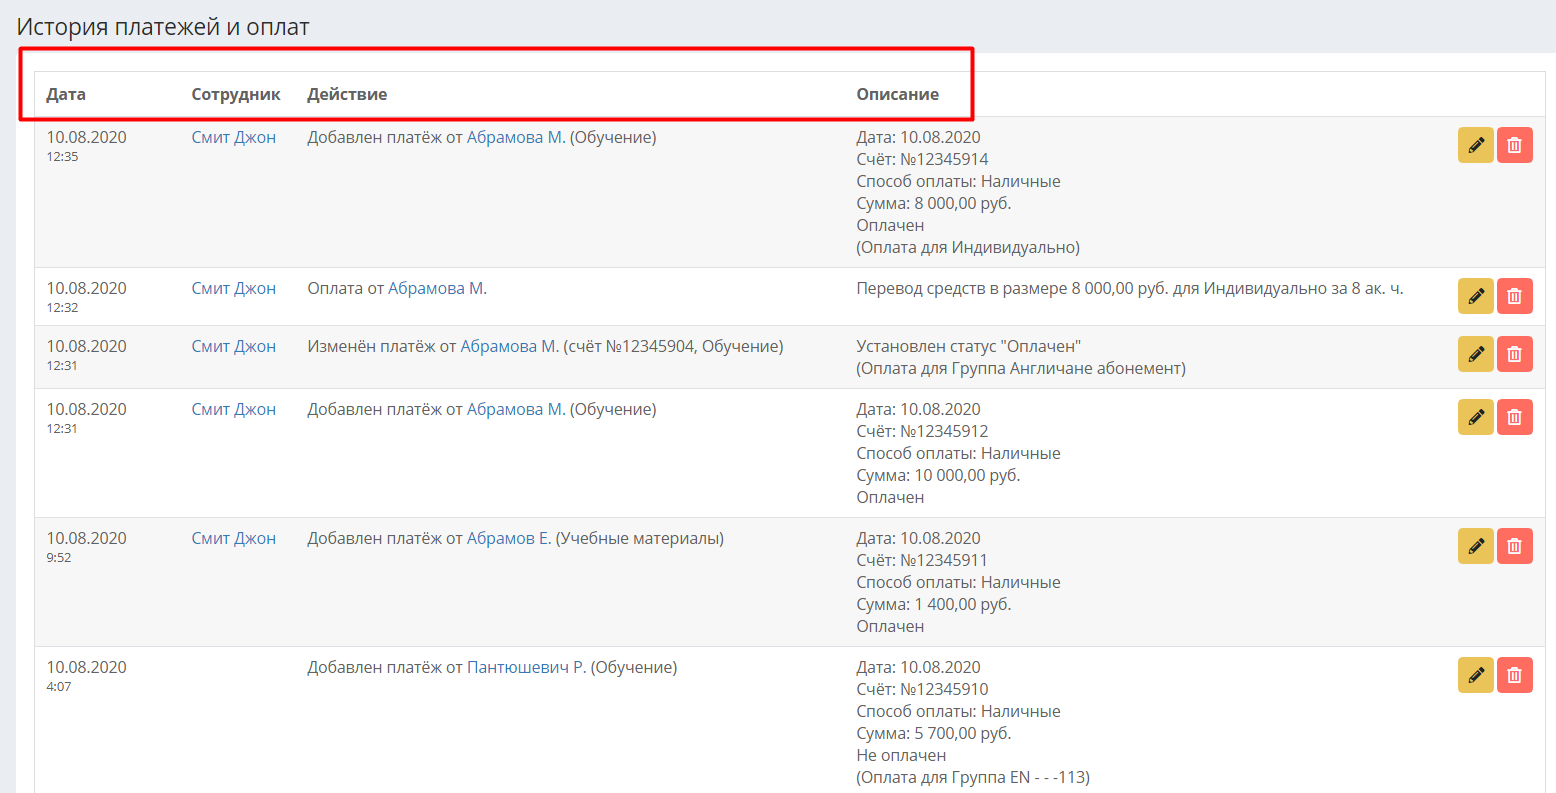This screenshot has width=1556, height=793.
Task: Click the Сотрудник column header
Action: (x=236, y=95)
